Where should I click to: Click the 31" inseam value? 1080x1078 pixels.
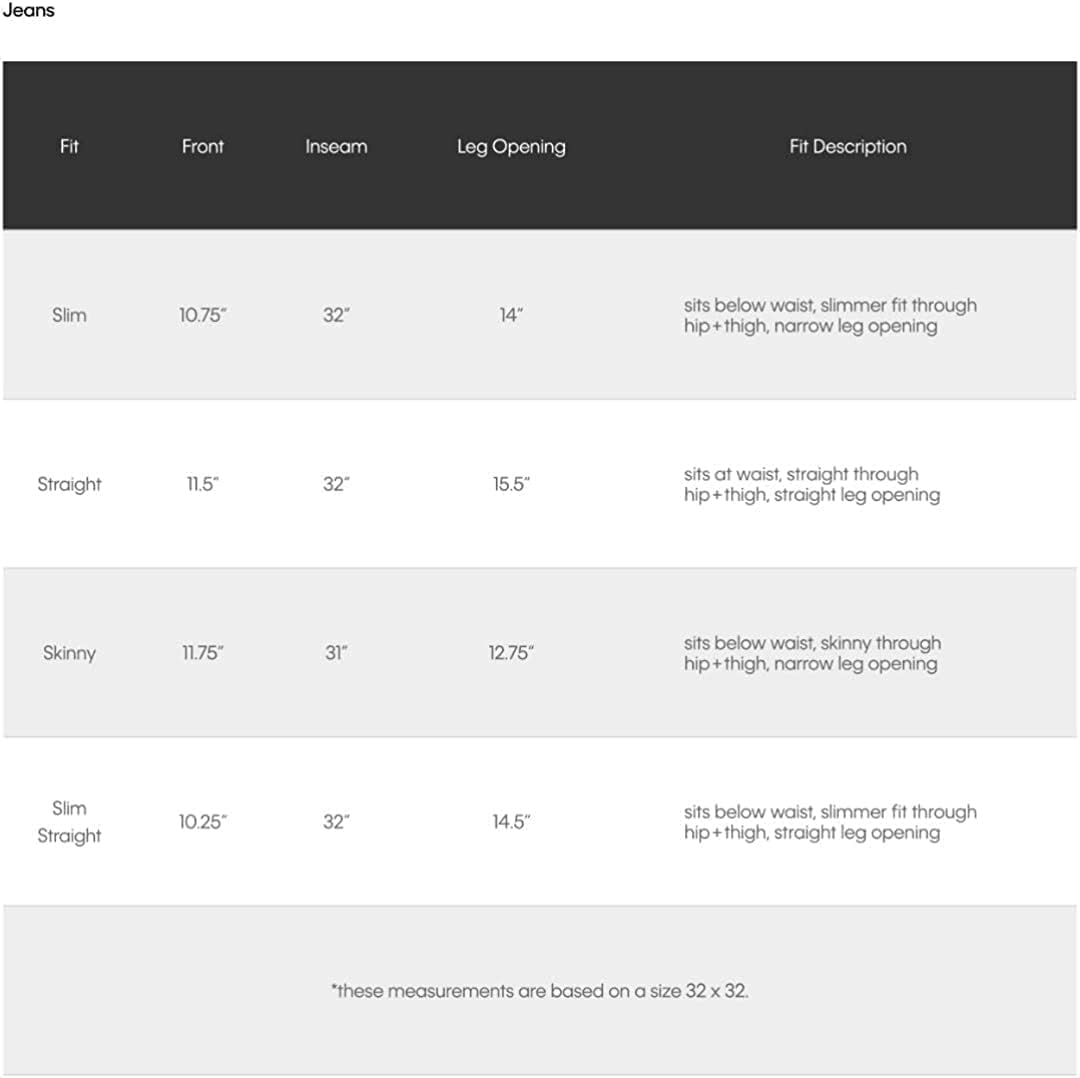pos(336,653)
